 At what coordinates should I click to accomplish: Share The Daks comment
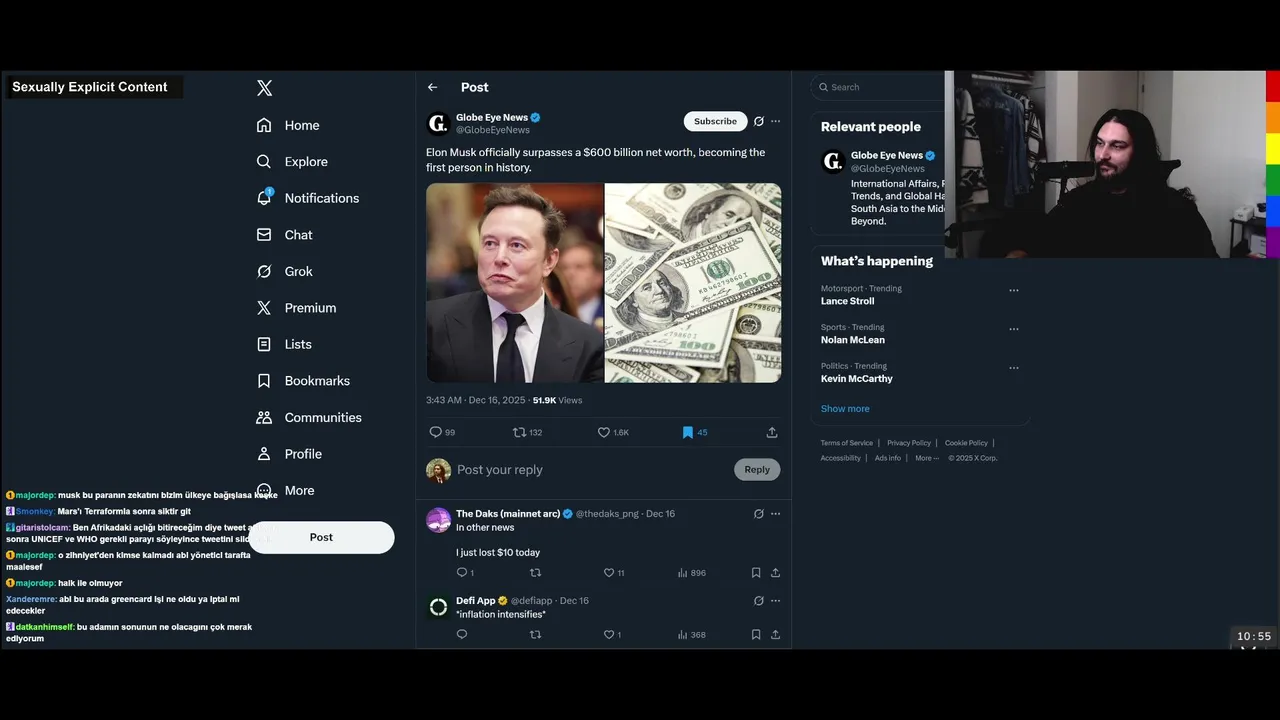click(775, 573)
